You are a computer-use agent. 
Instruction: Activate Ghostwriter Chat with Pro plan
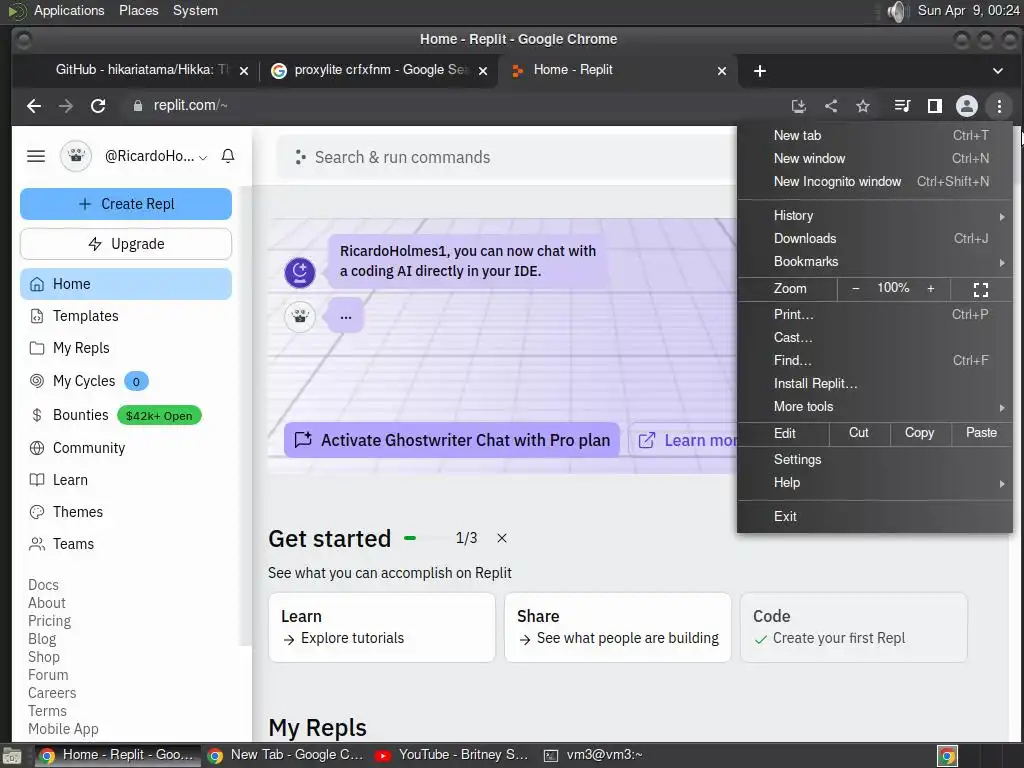click(451, 440)
